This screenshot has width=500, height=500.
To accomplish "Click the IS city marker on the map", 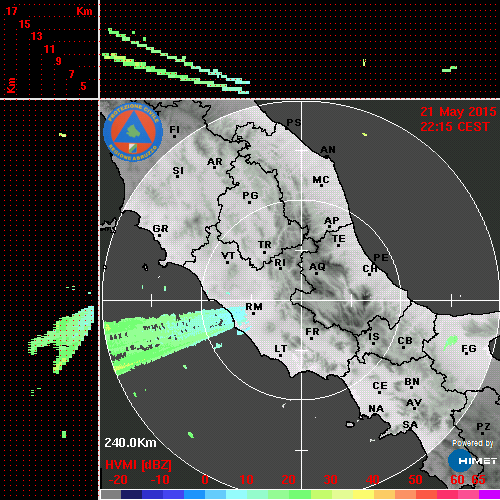I will point(374,338).
